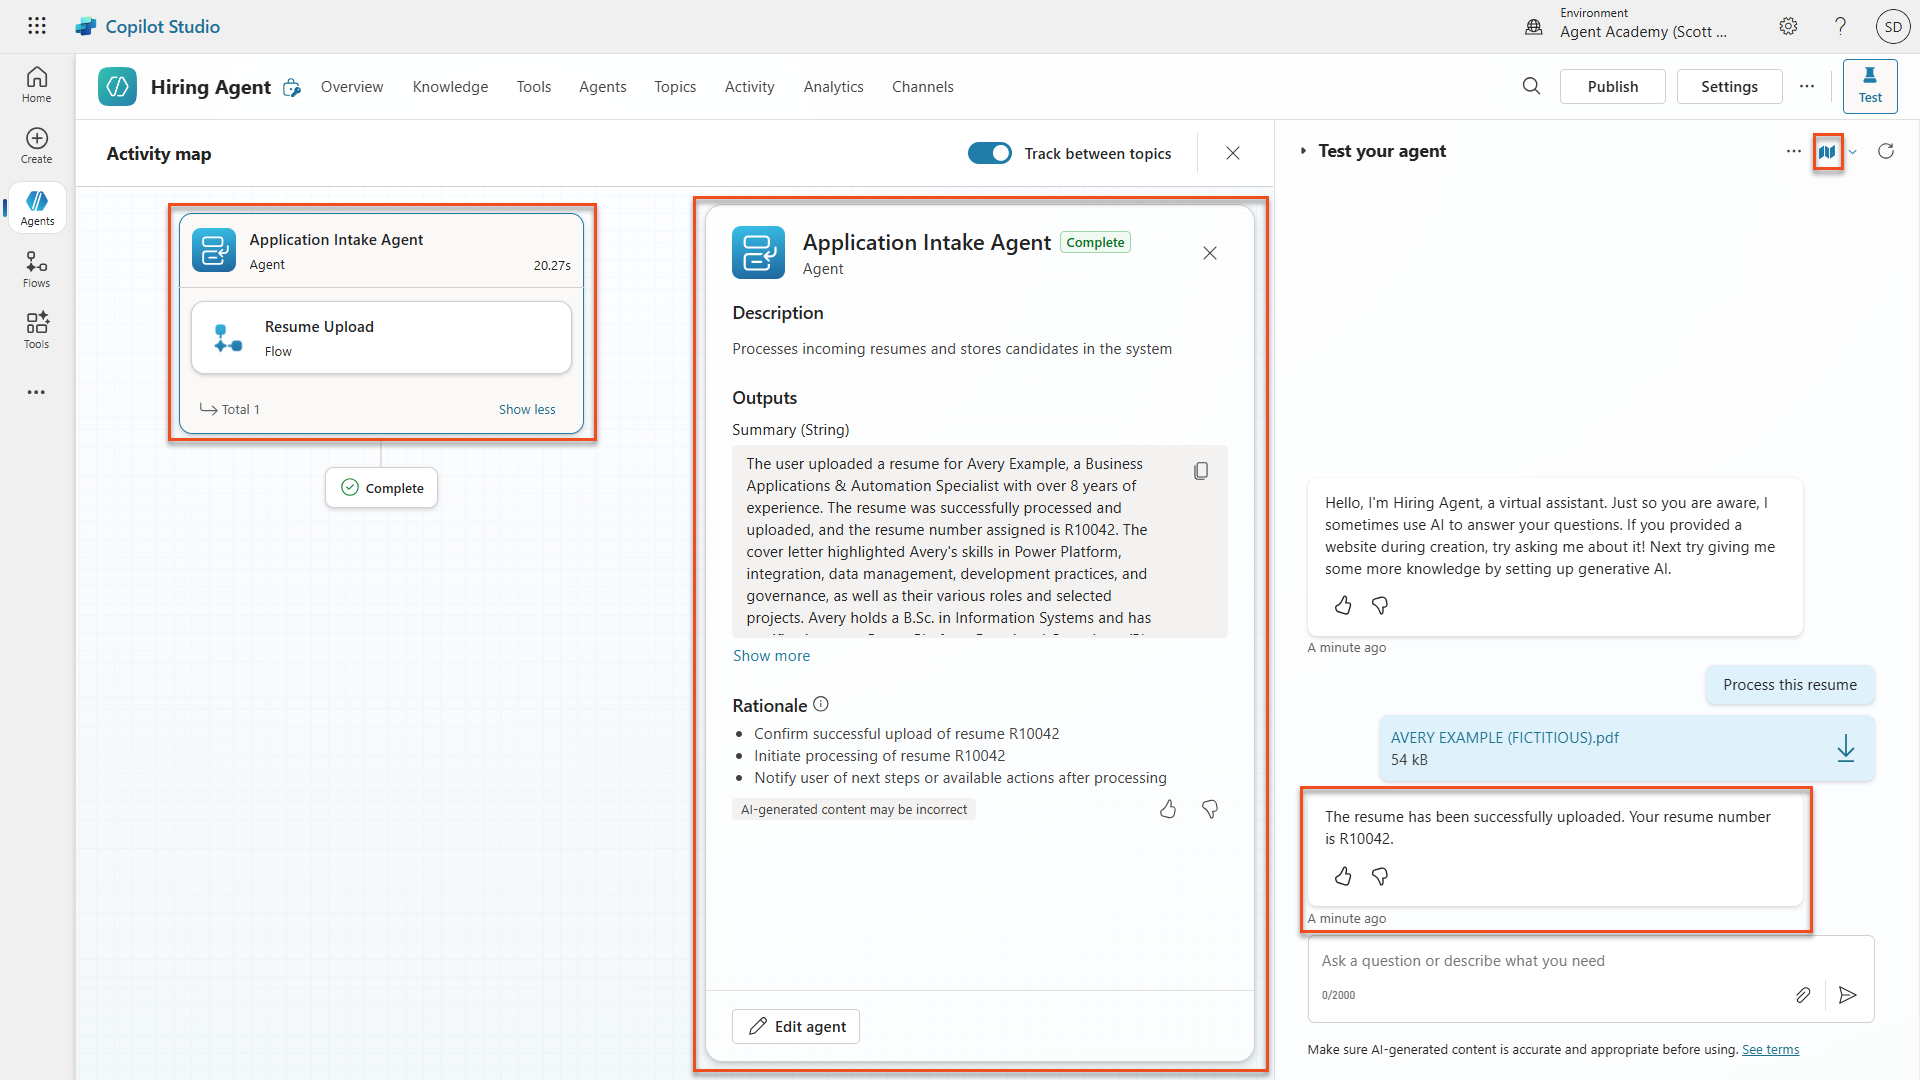Open the search magnifier icon

(1531, 87)
